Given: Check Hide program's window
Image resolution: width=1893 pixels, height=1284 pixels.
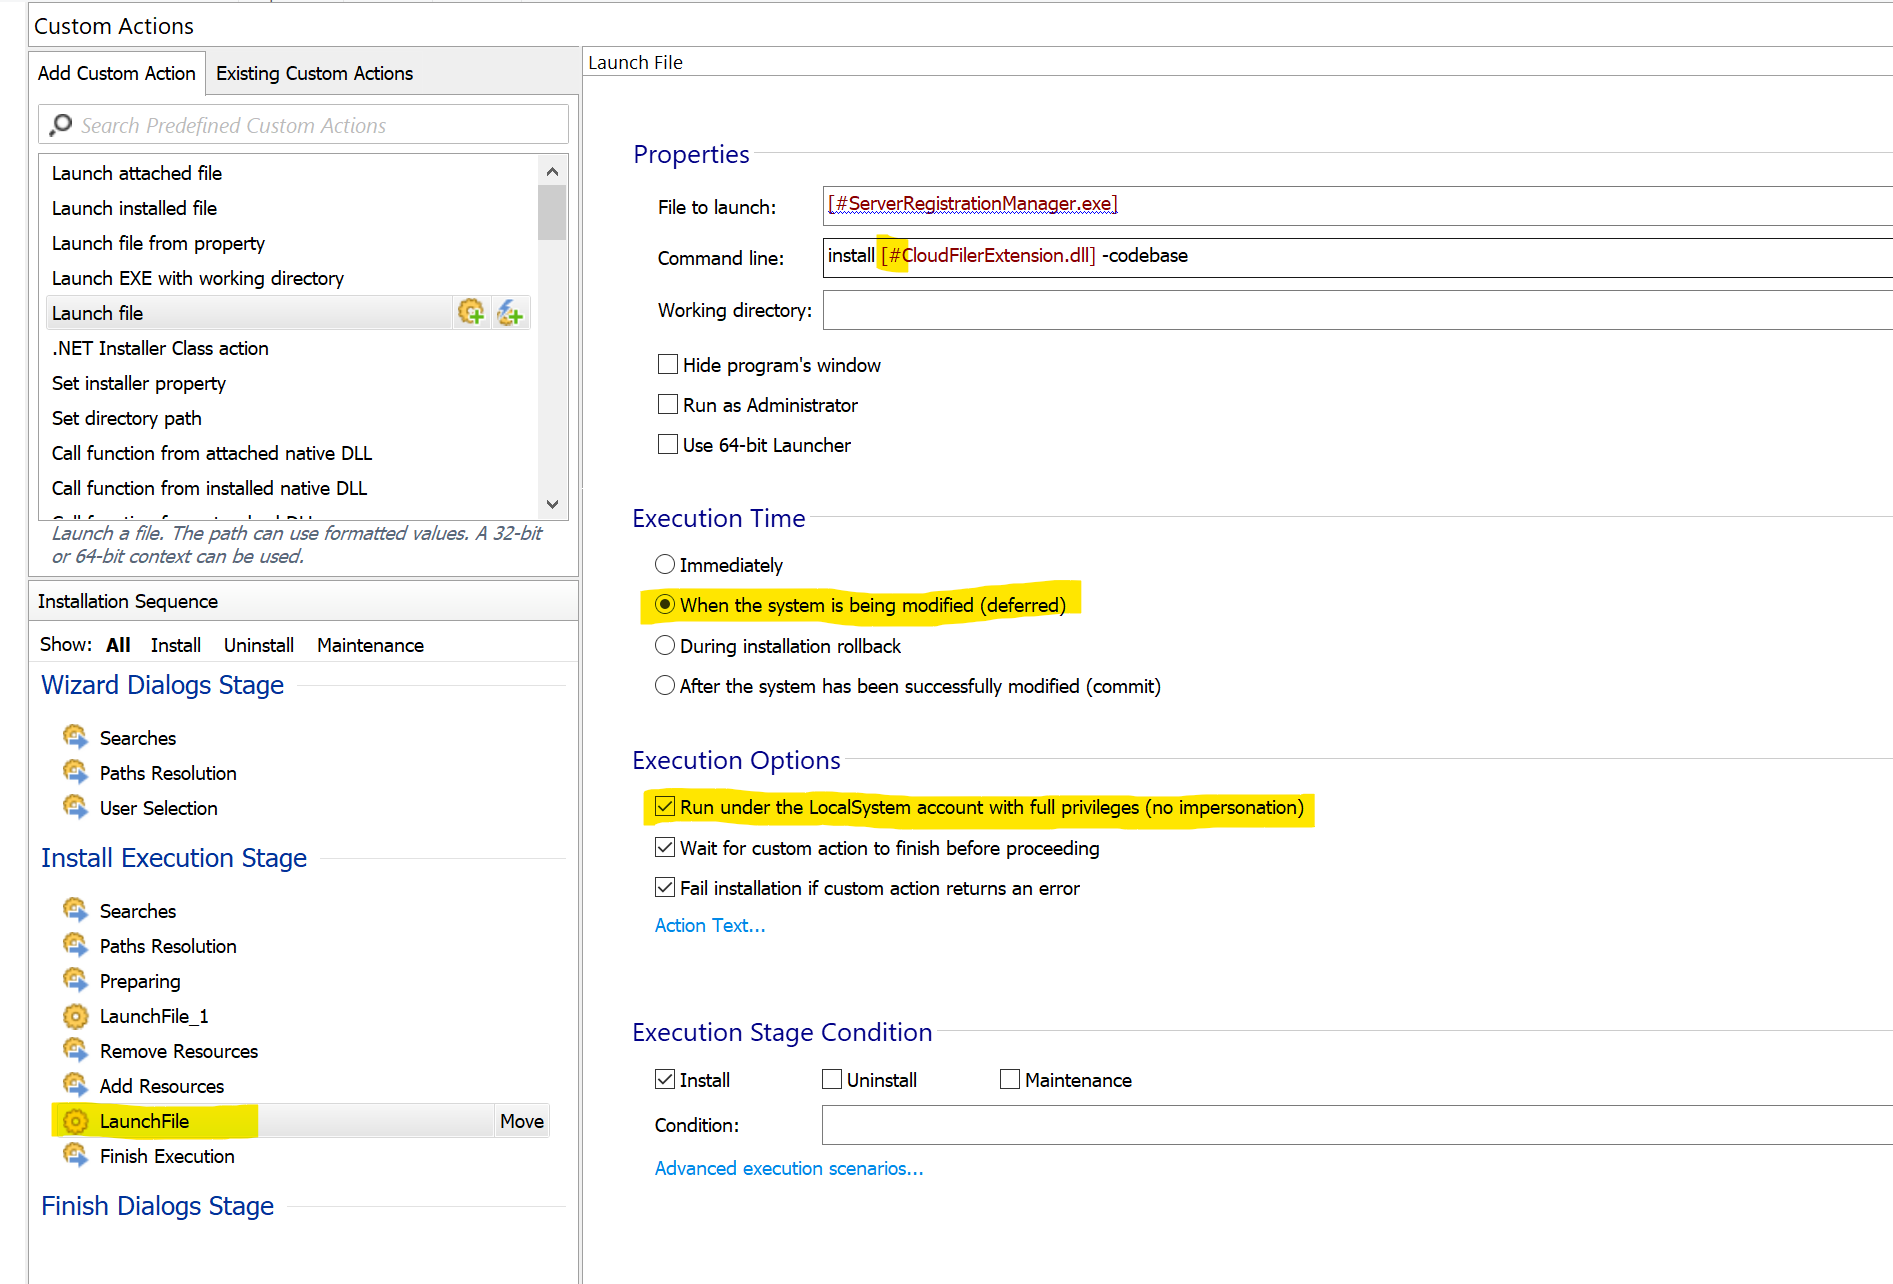Looking at the screenshot, I should pos(668,364).
